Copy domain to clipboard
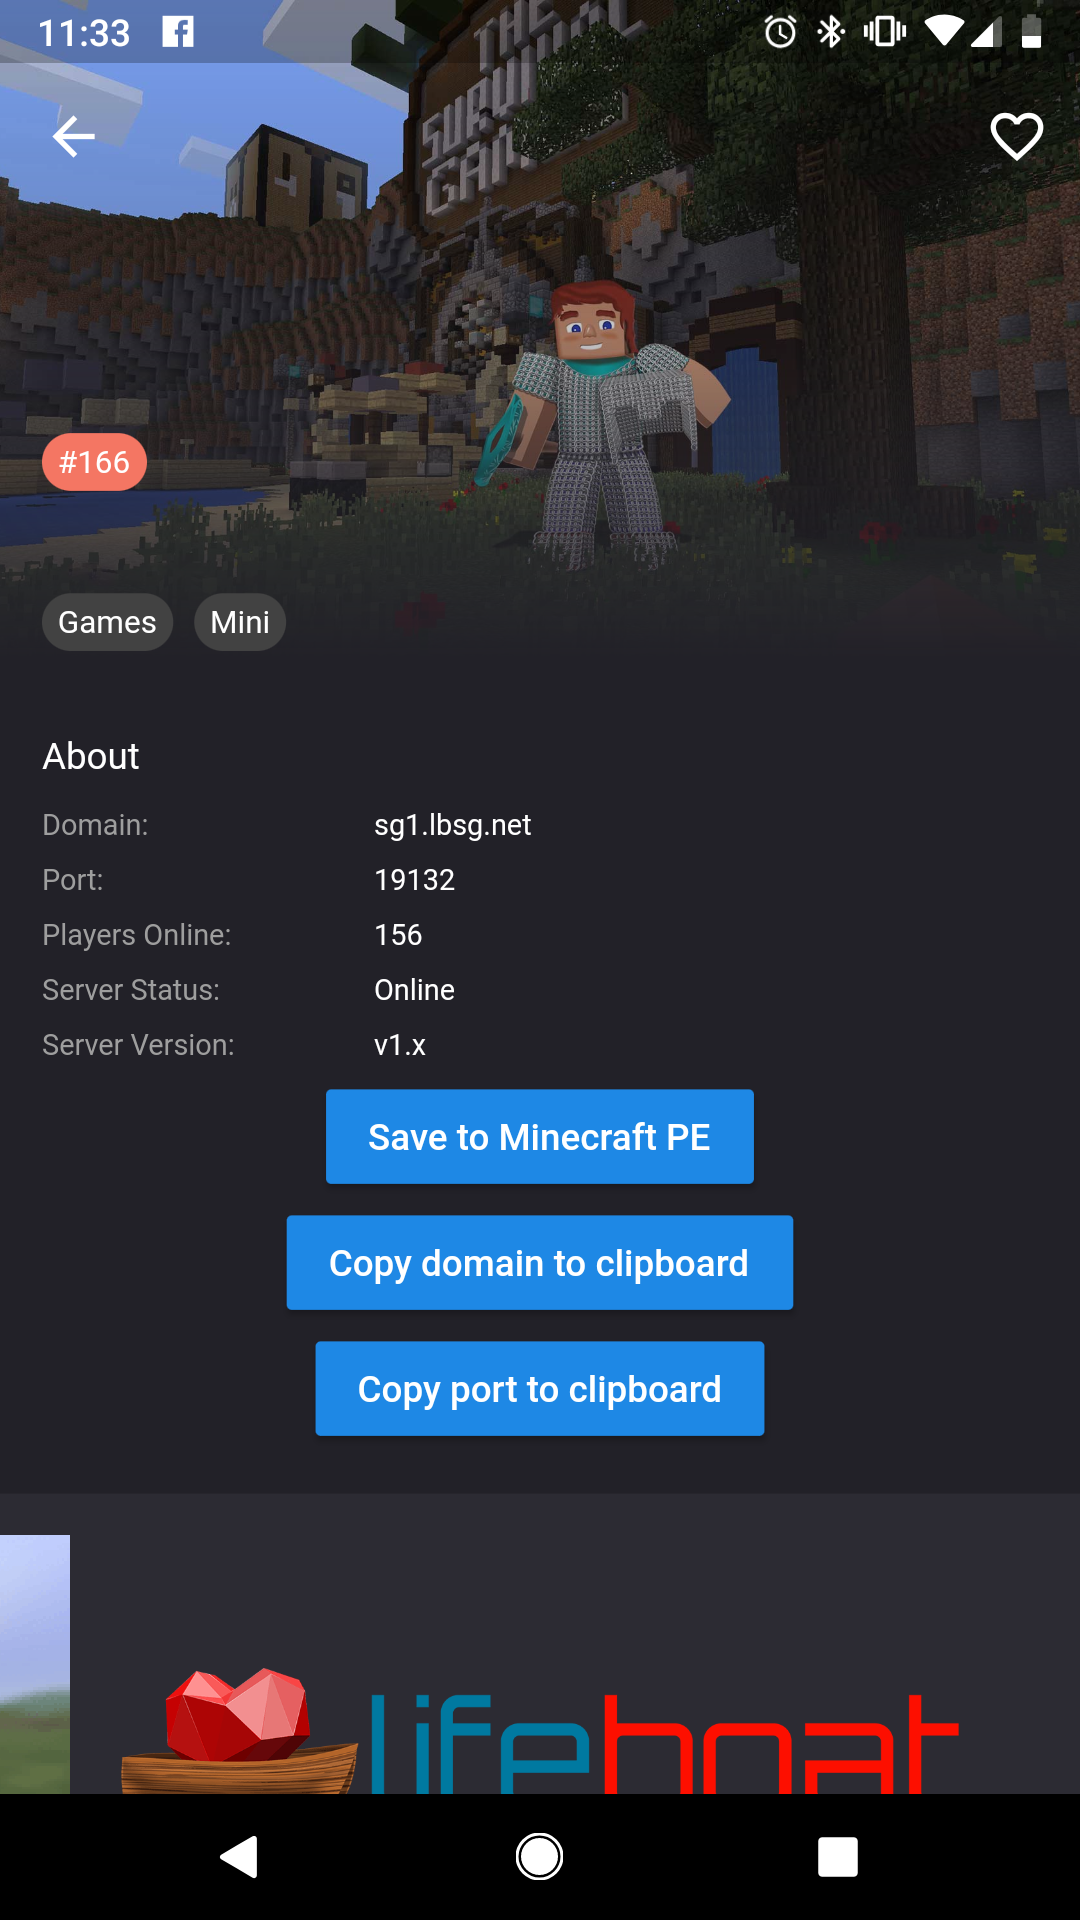The image size is (1080, 1920). click(540, 1263)
